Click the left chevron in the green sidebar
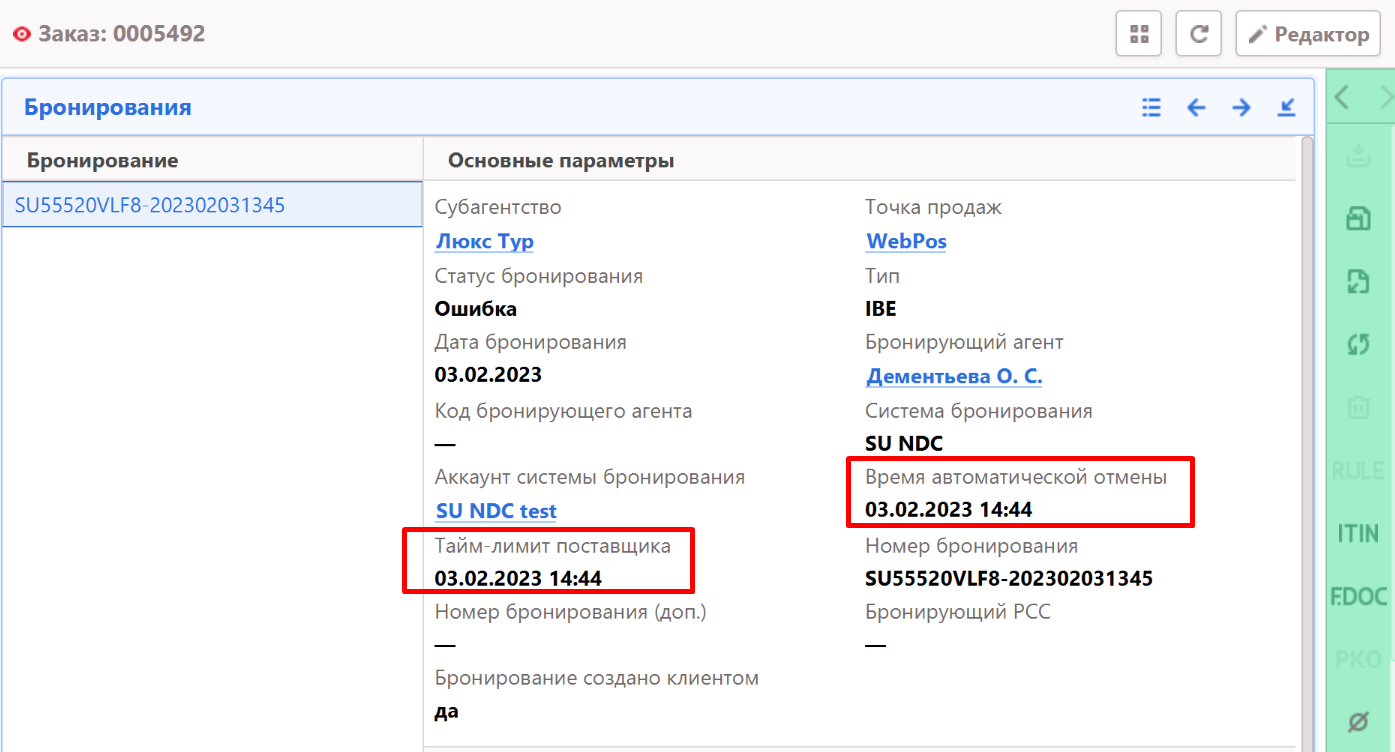 point(1342,97)
